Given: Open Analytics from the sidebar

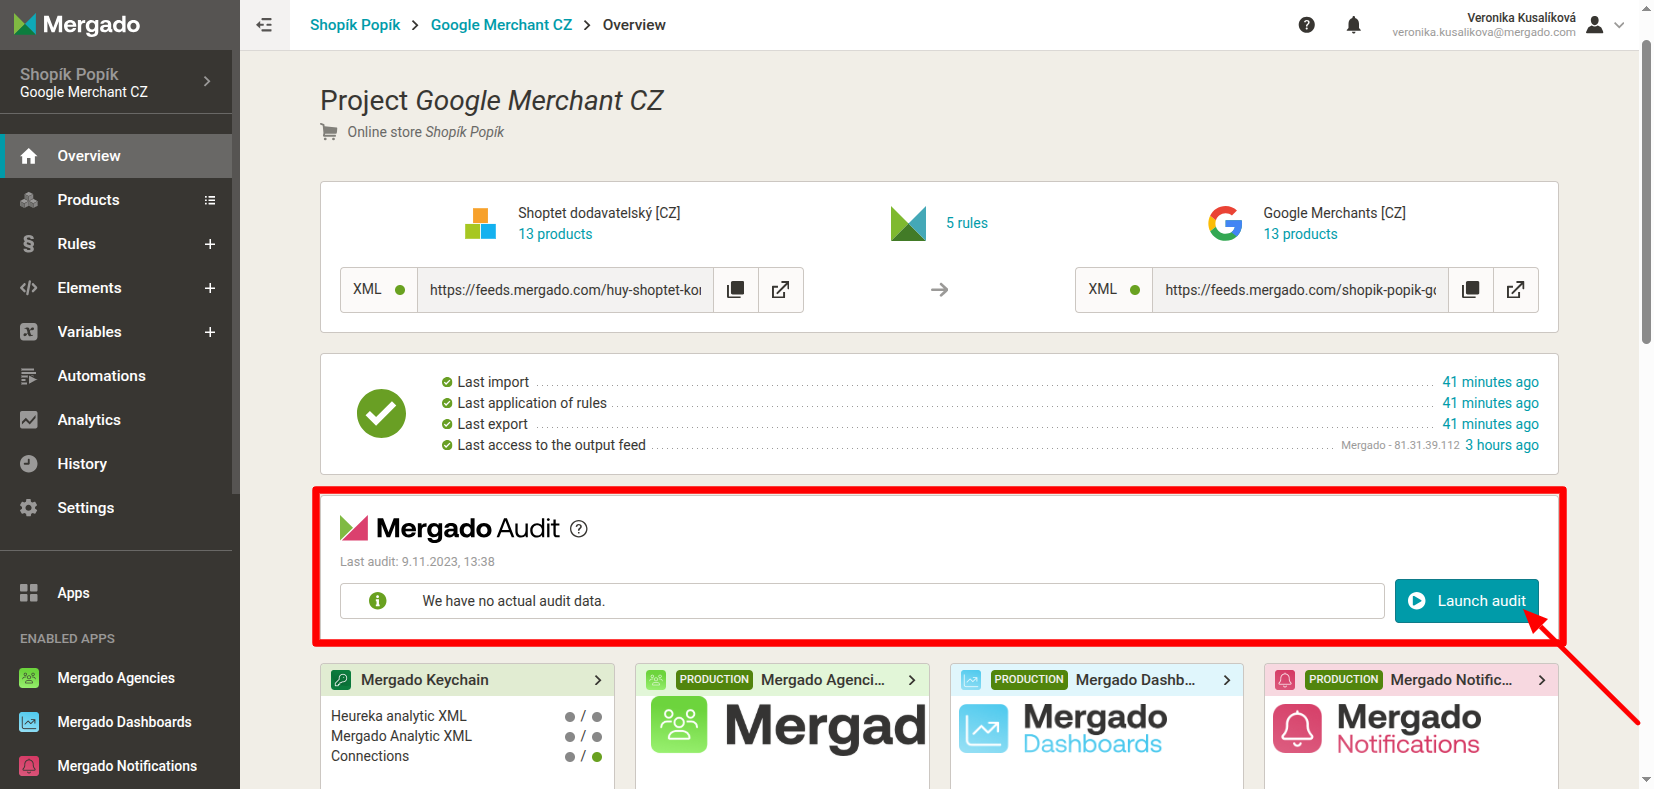Looking at the screenshot, I should tap(89, 420).
